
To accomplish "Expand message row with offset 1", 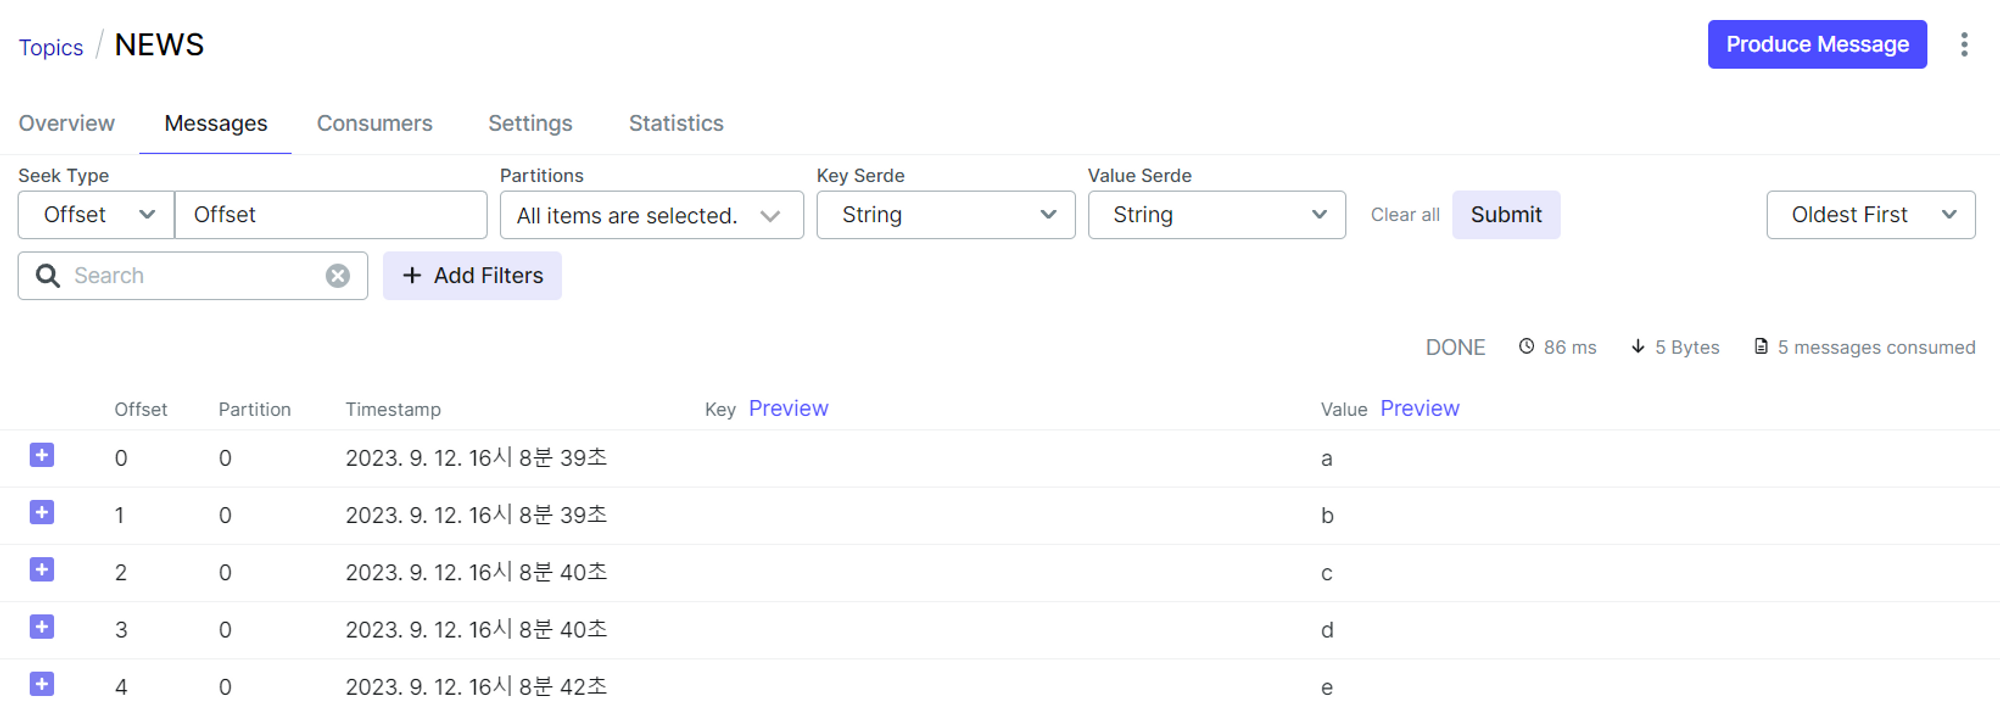I will 42,513.
